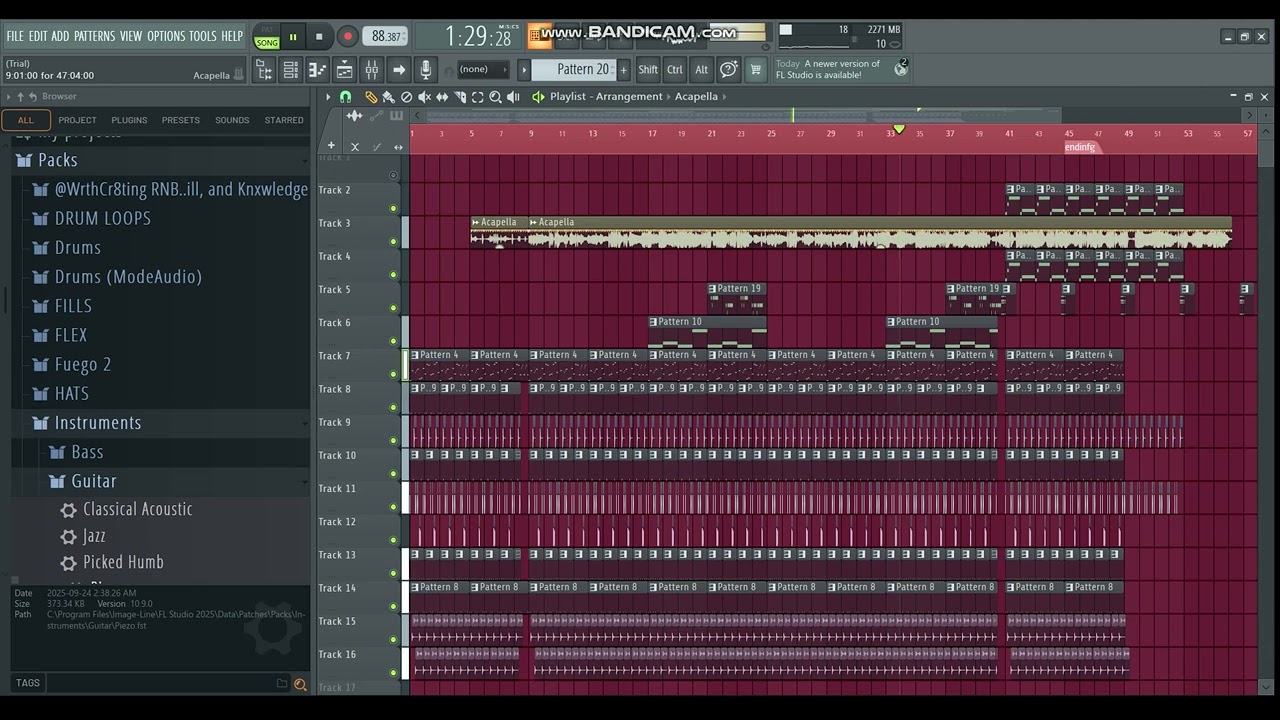Screen dimensions: 1280x720
Task: Toggle the Ctrl modifier button
Action: [675, 70]
